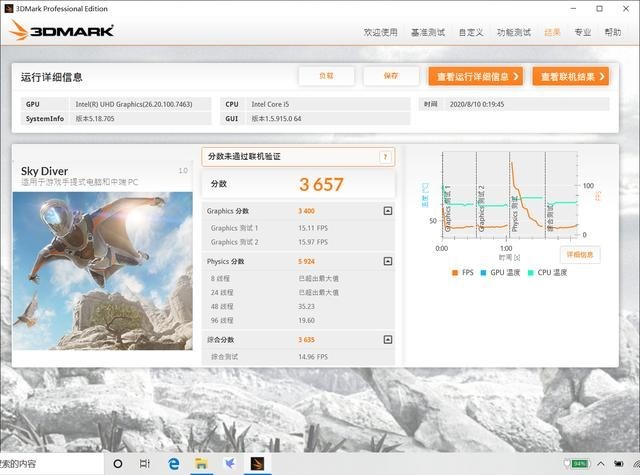
Task: Open the 专业 tab
Action: [x=582, y=32]
